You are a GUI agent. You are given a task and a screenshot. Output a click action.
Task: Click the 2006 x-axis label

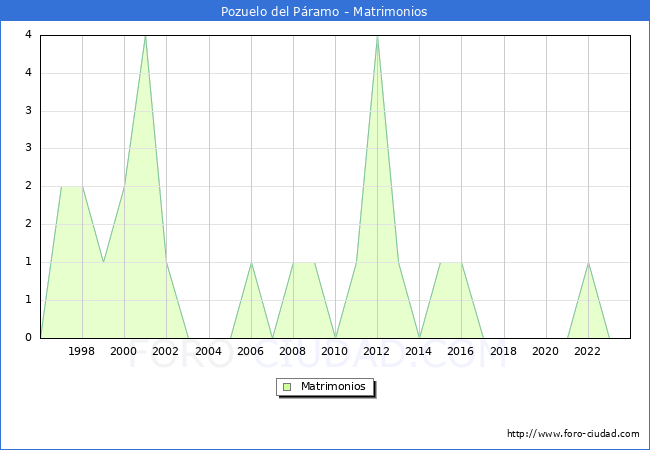pos(250,351)
